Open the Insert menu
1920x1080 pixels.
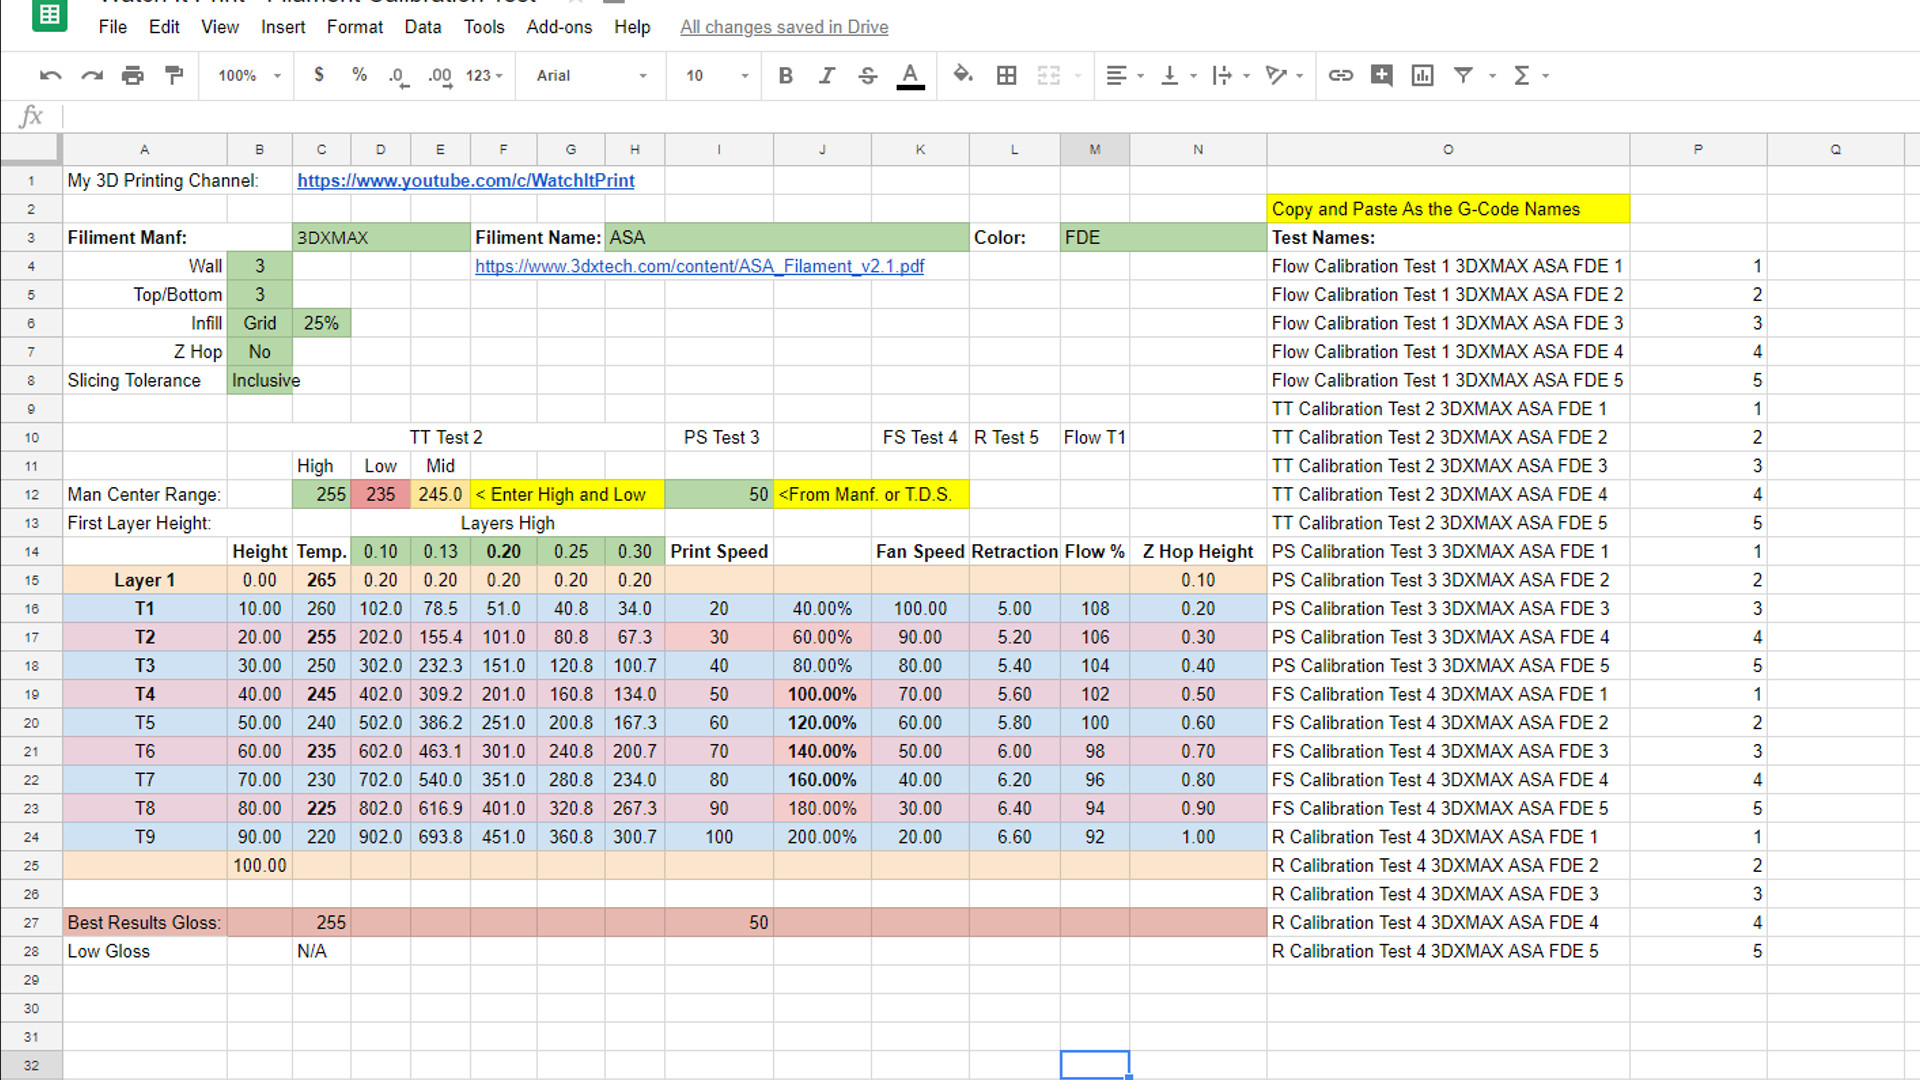pos(283,27)
